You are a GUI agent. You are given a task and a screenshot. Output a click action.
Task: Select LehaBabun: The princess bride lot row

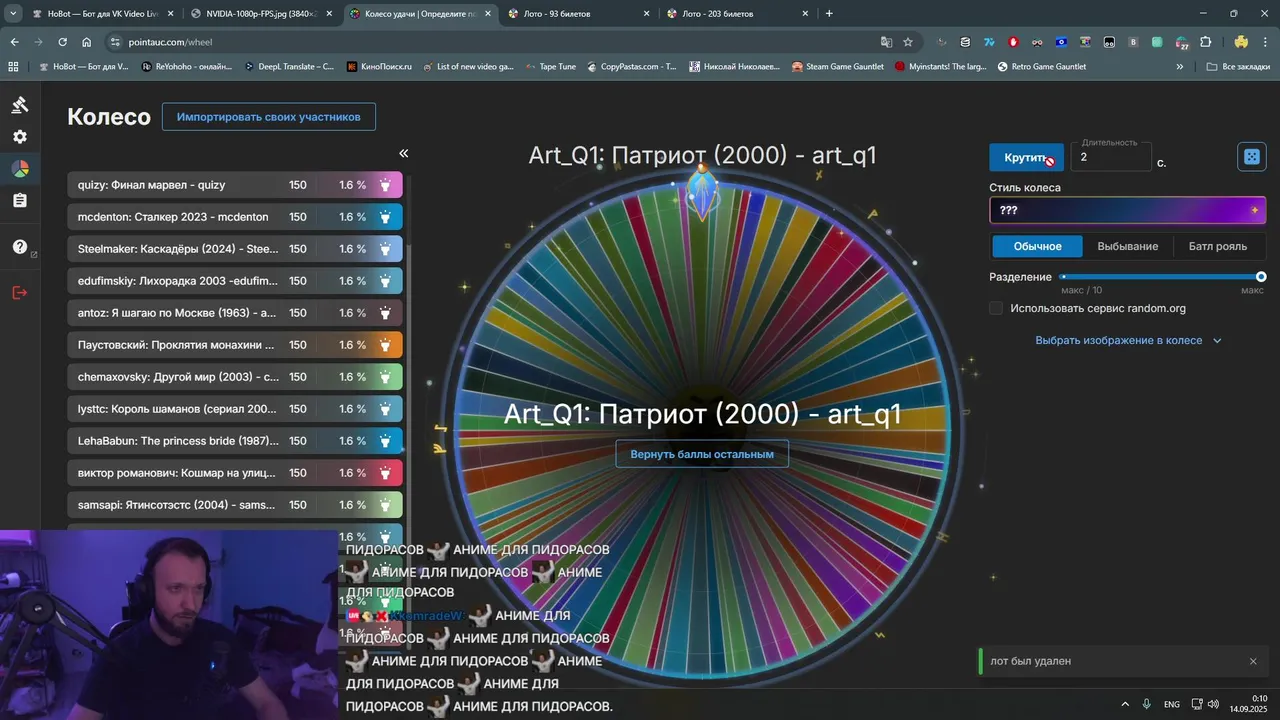[235, 441]
